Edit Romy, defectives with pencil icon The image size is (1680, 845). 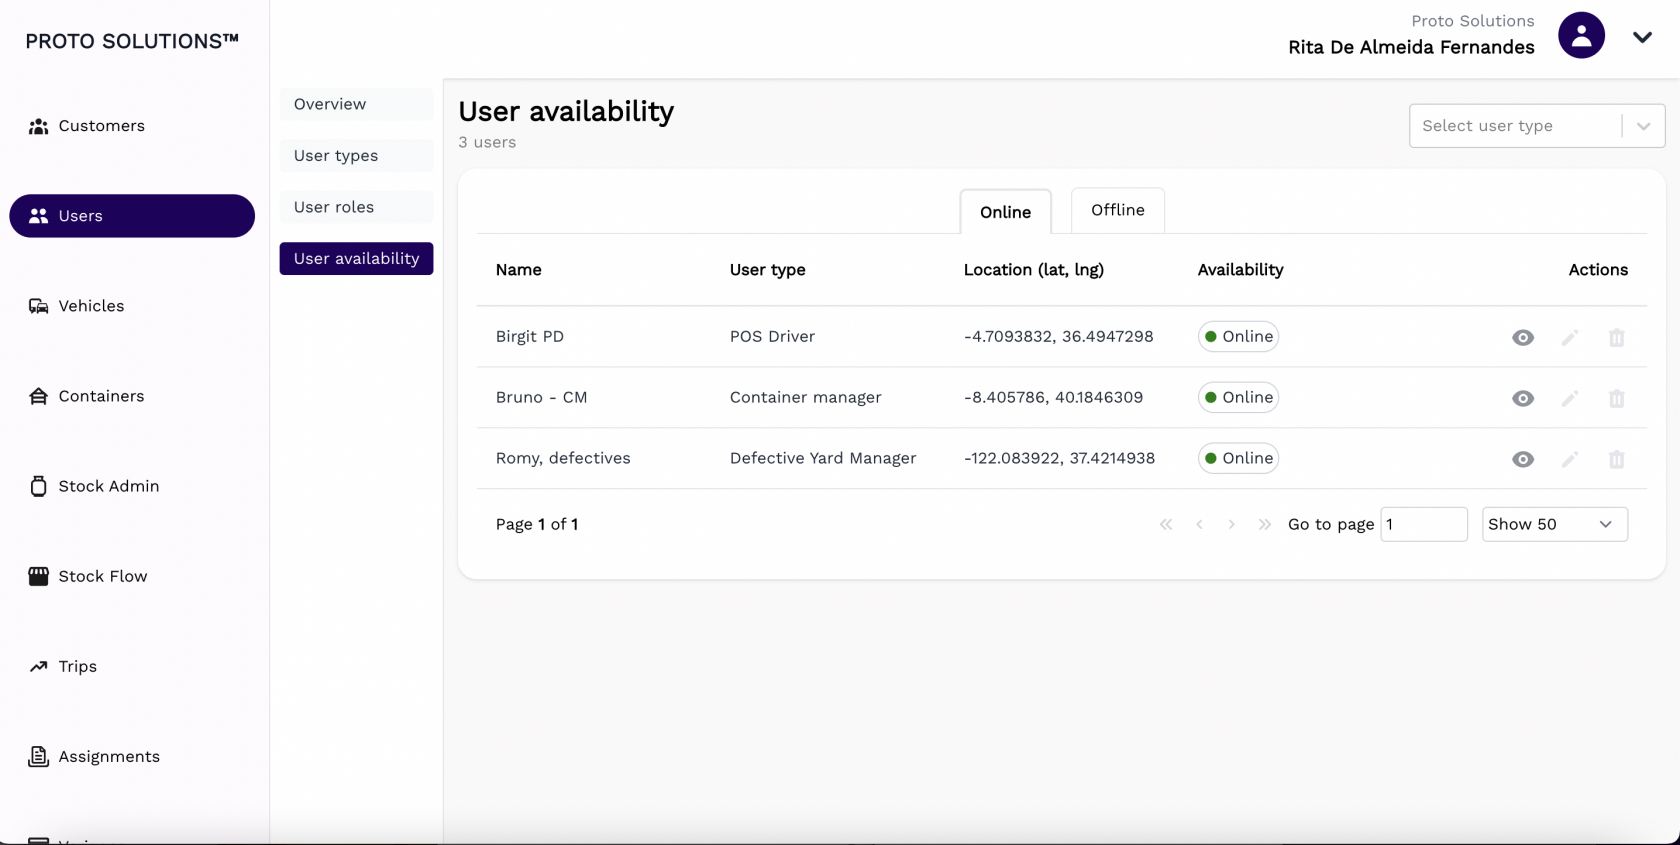1570,459
